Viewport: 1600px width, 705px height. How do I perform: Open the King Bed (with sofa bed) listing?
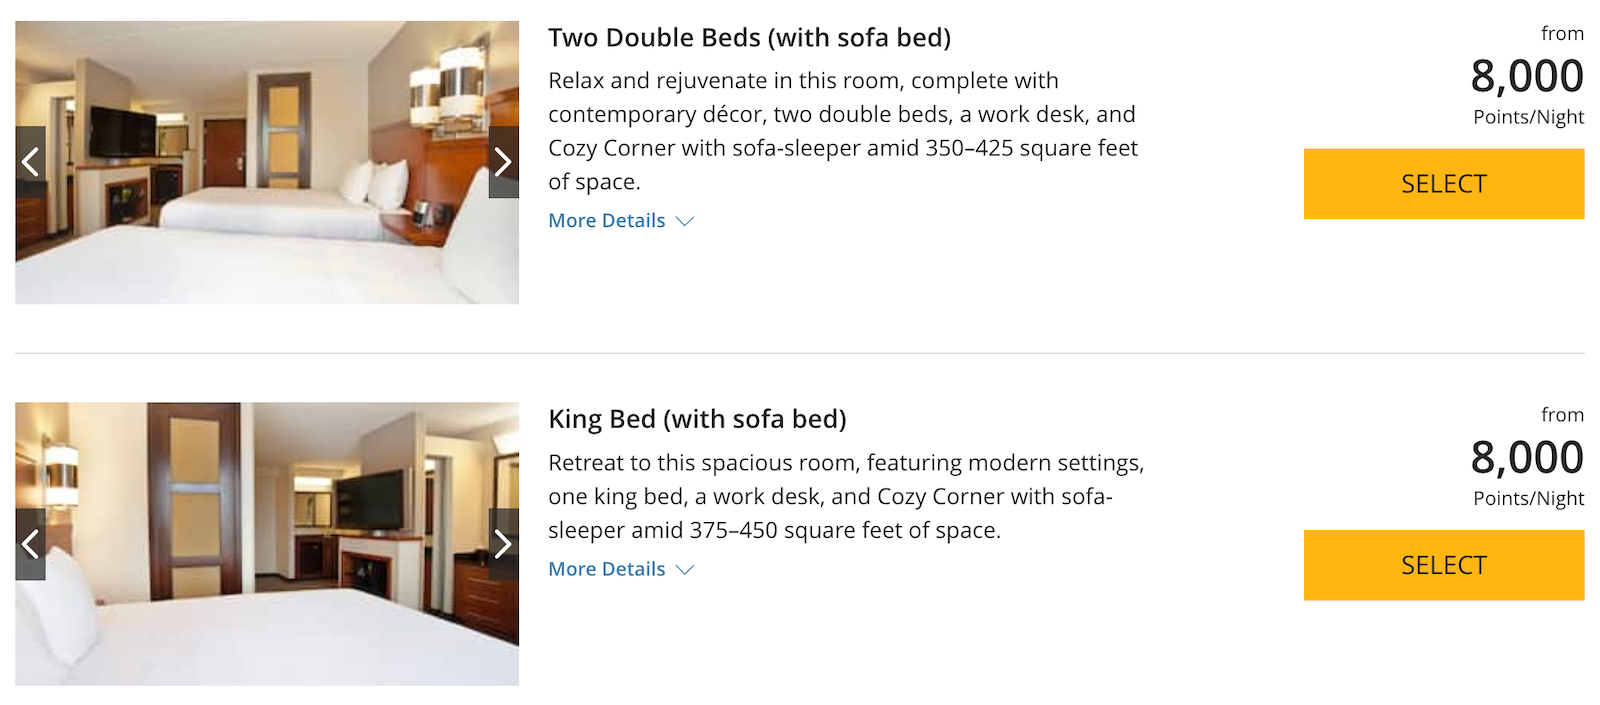point(697,419)
